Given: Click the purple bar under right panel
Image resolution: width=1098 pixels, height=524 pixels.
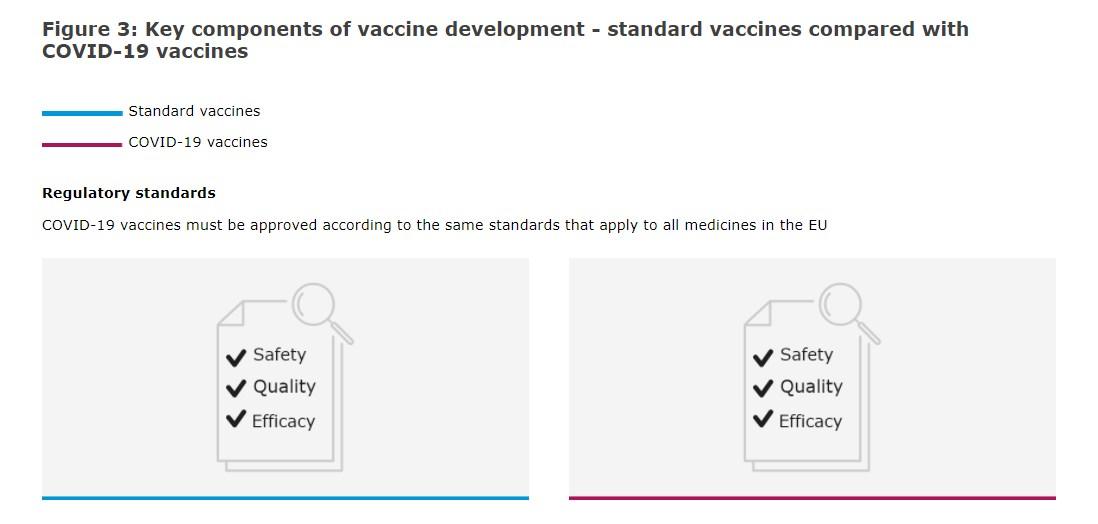Looking at the screenshot, I should 812,498.
